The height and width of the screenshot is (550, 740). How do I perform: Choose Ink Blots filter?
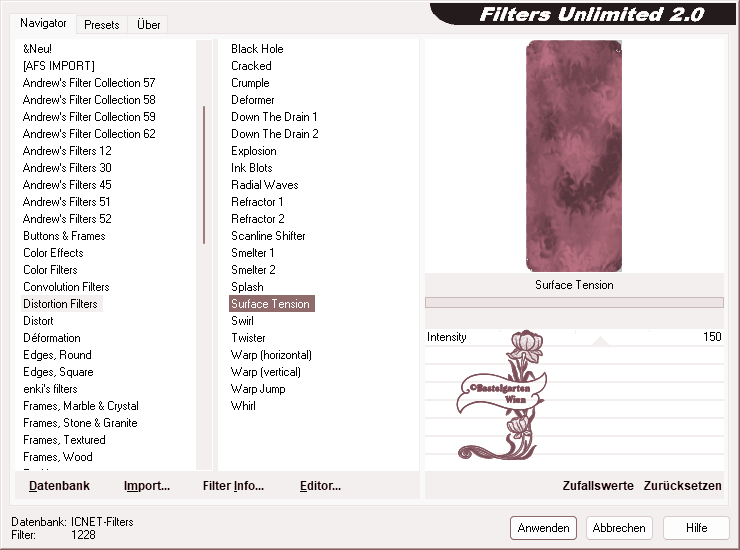tap(252, 168)
